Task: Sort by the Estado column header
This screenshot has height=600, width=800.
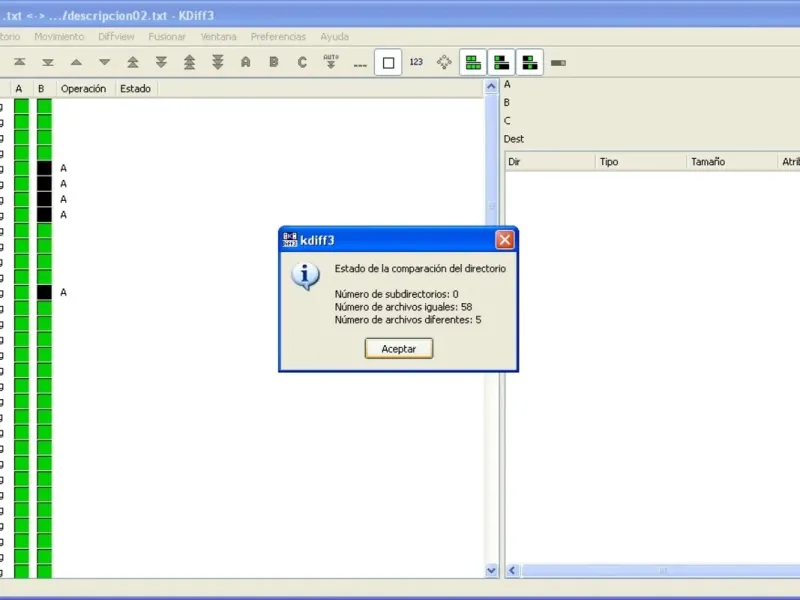Action: [135, 89]
